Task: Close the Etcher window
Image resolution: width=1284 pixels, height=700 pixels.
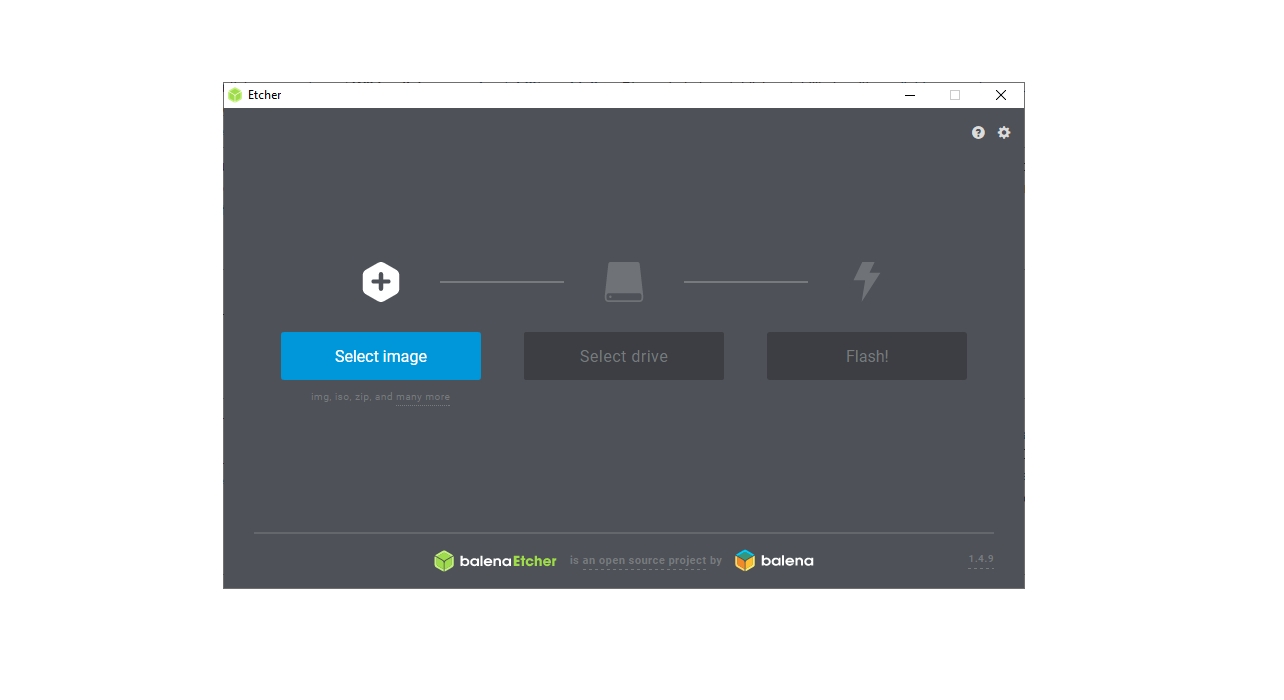Action: pos(1001,95)
